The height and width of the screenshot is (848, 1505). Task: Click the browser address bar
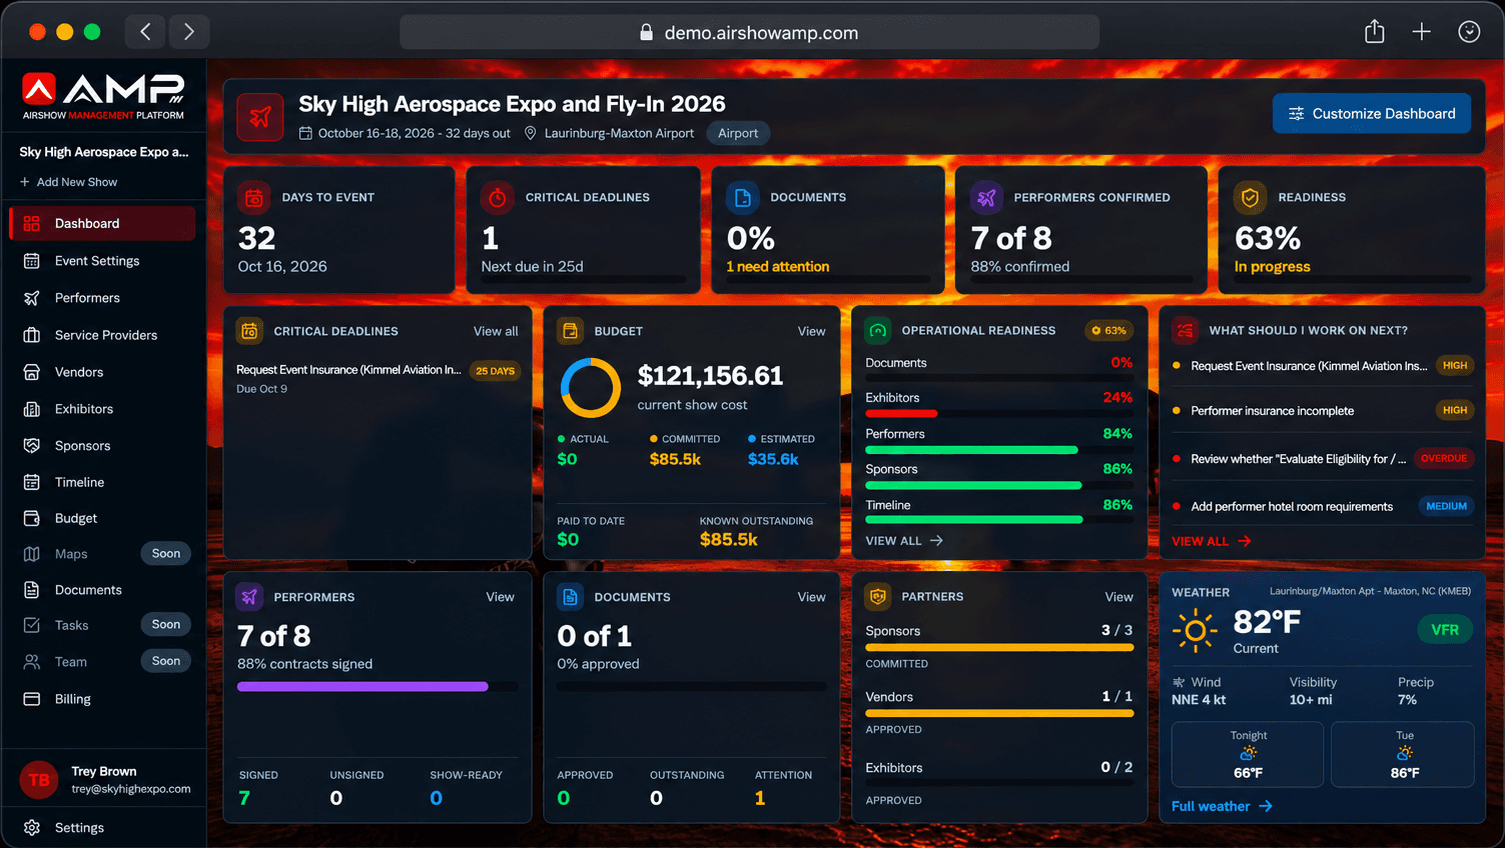[x=749, y=32]
